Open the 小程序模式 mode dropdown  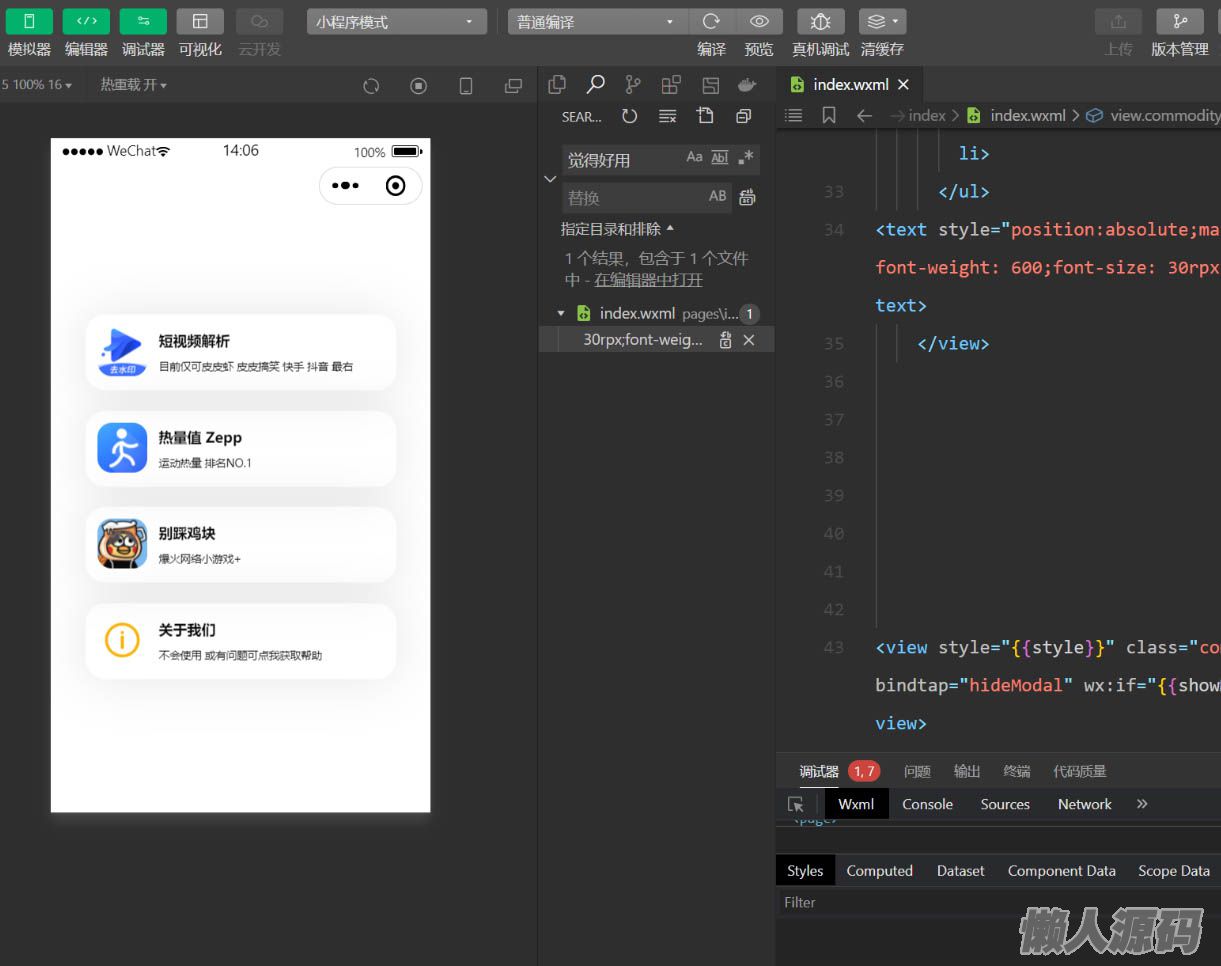(396, 21)
